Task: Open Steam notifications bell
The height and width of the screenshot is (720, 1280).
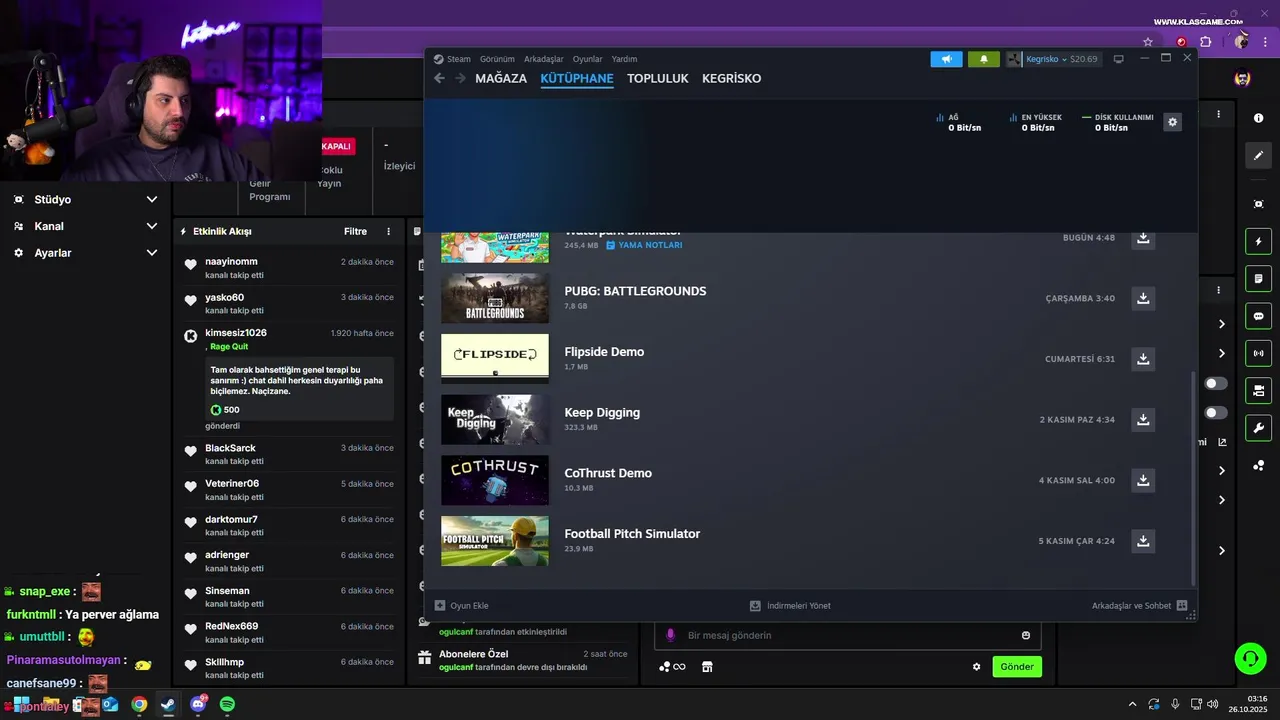Action: [983, 59]
